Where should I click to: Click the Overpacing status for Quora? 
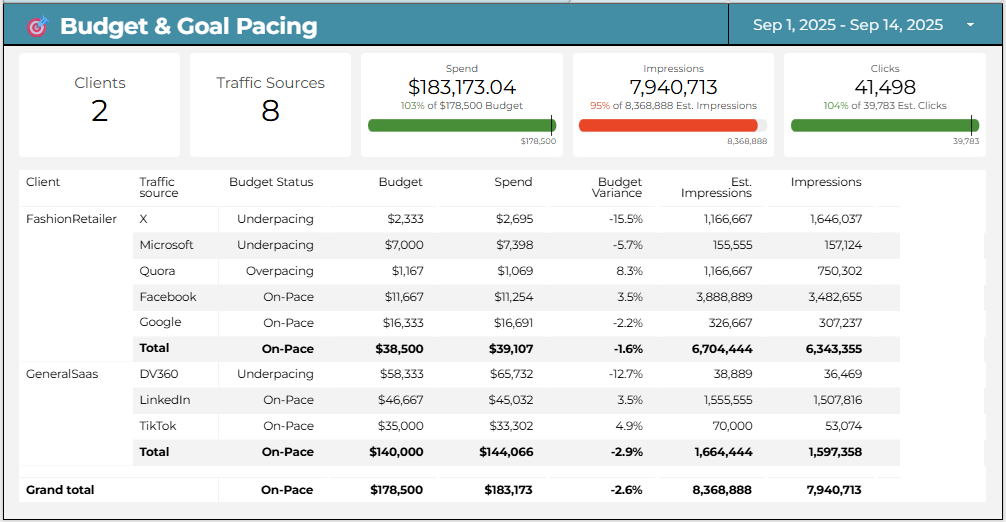pyautogui.click(x=280, y=271)
